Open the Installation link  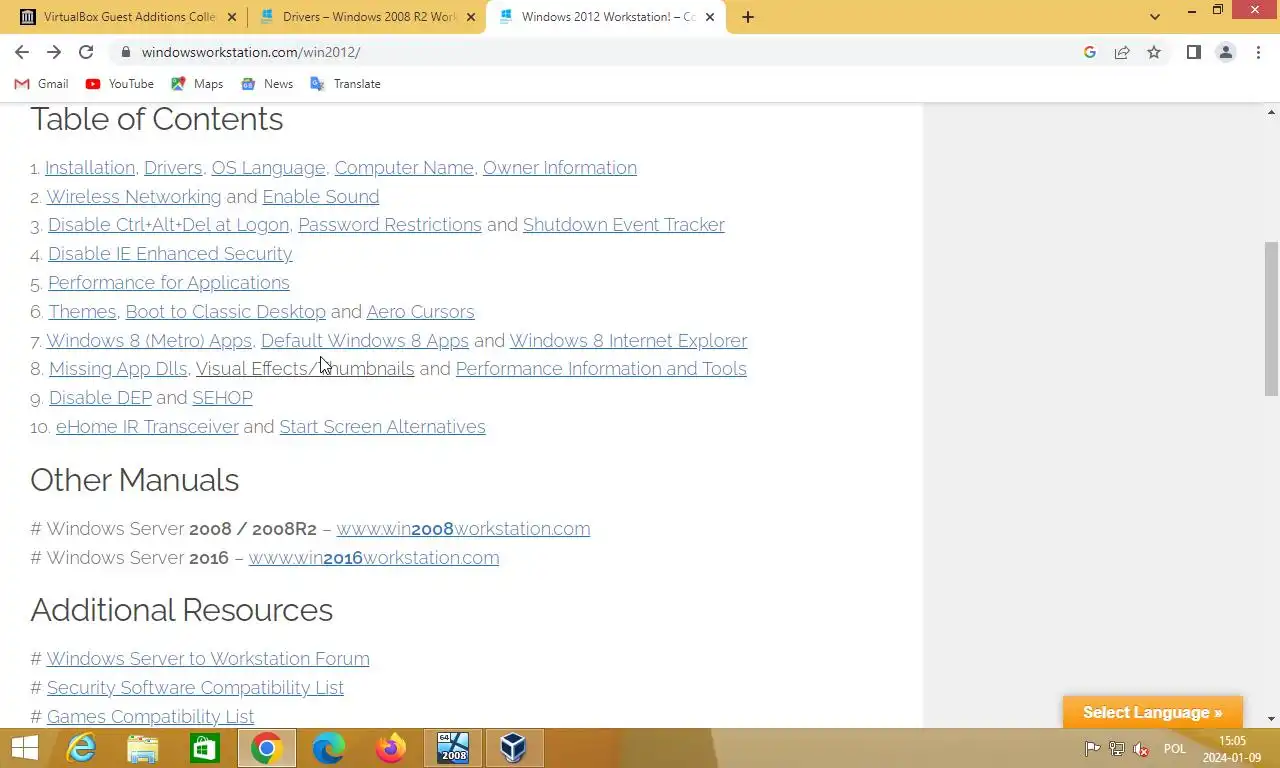pos(90,168)
